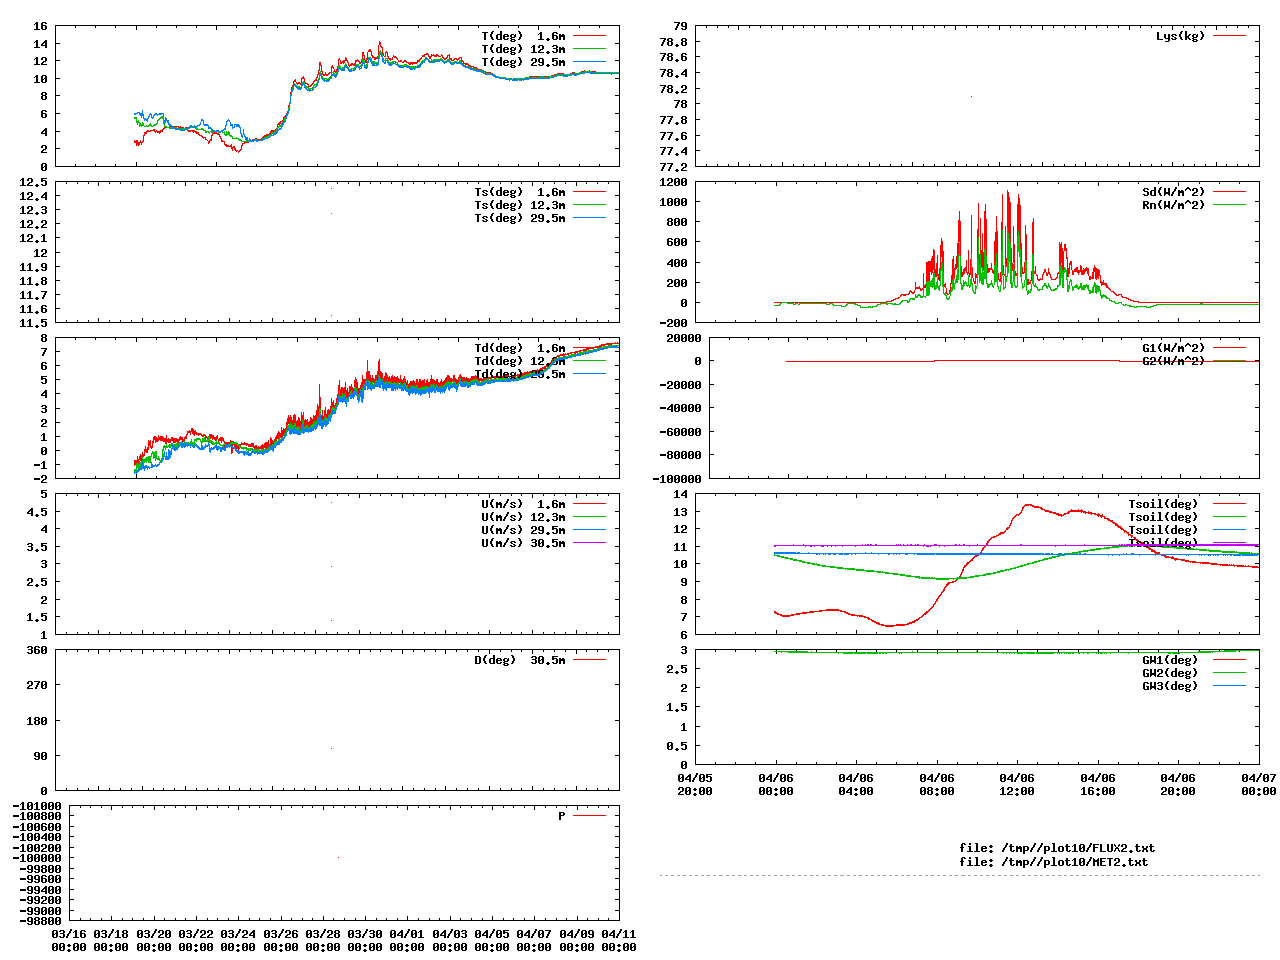Screen dimensions: 1280x960
Task: Select the GW2(deg) legend entry
Action: click(x=1170, y=673)
